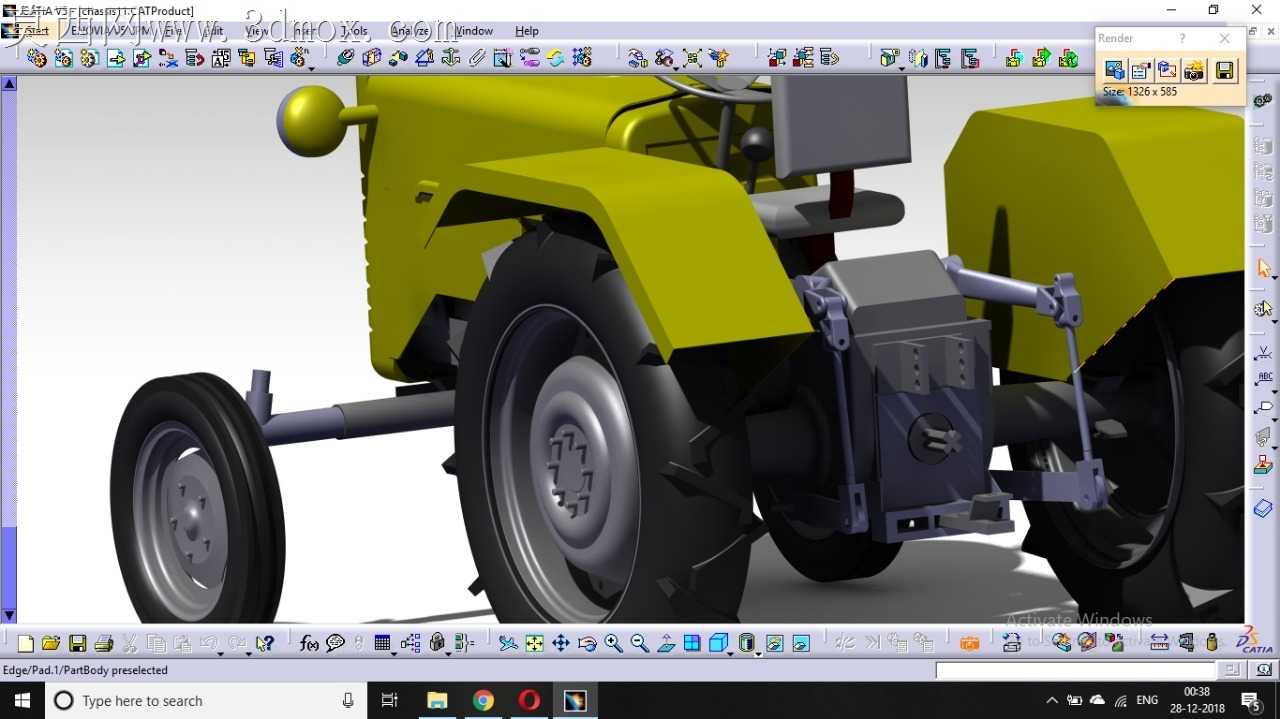The width and height of the screenshot is (1280, 719).
Task: Click the Zoom In magnifier
Action: click(x=613, y=643)
